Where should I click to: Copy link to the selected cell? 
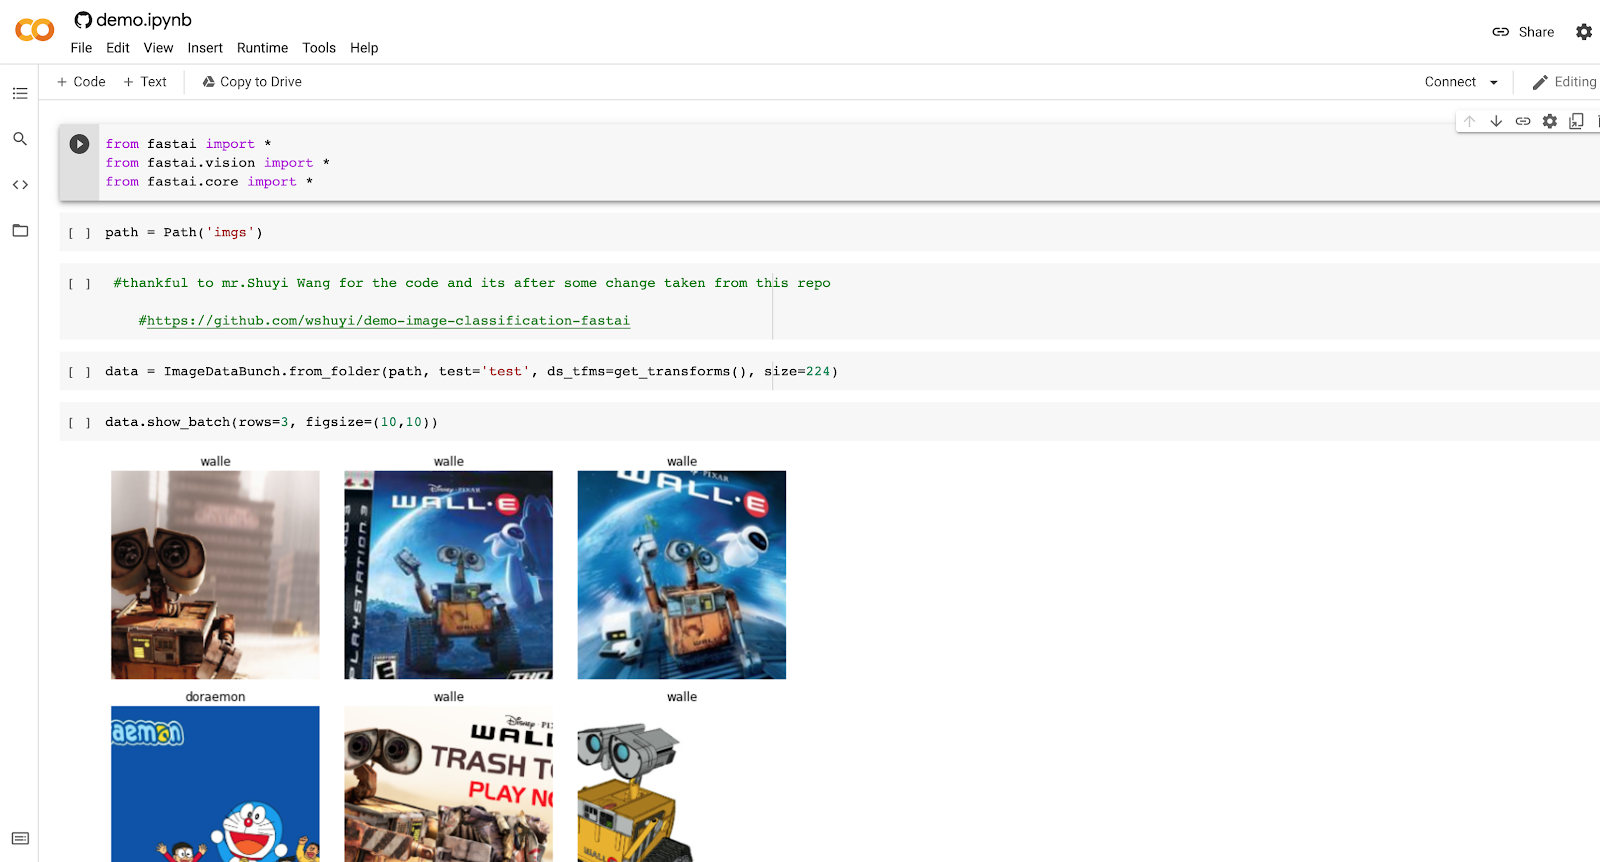point(1523,121)
